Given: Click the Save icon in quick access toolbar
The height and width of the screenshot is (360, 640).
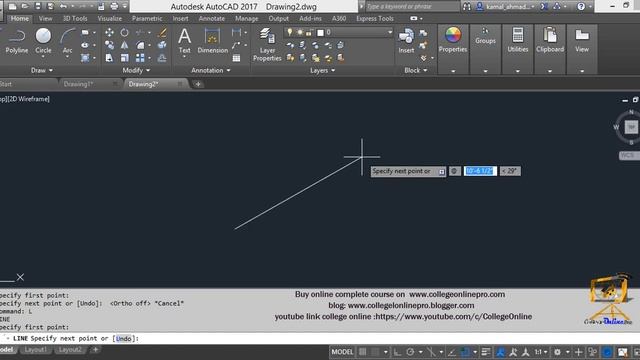Looking at the screenshot, I should point(38,6).
